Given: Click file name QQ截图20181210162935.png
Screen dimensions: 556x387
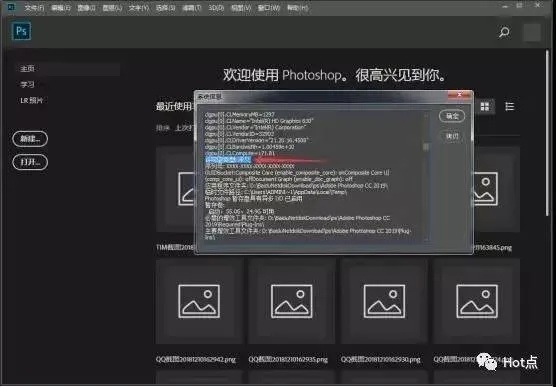Looking at the screenshot, I should coord(288,359).
